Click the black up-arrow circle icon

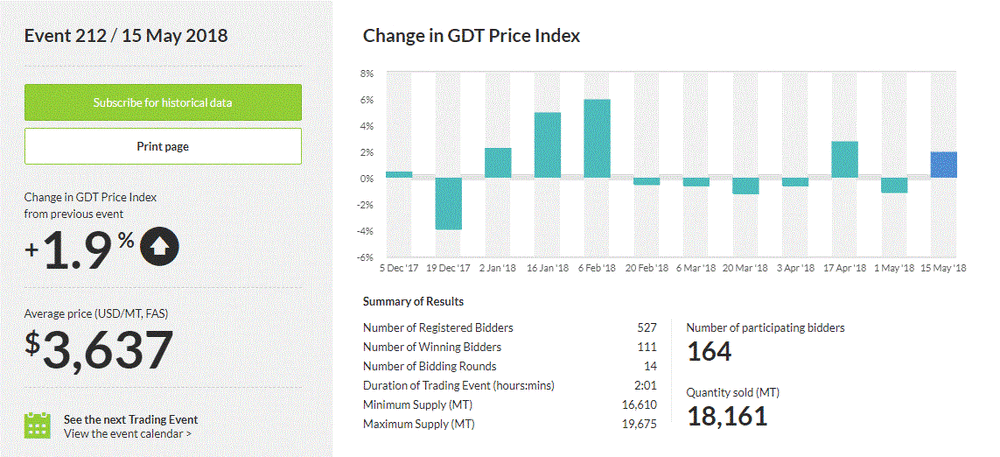coord(159,246)
